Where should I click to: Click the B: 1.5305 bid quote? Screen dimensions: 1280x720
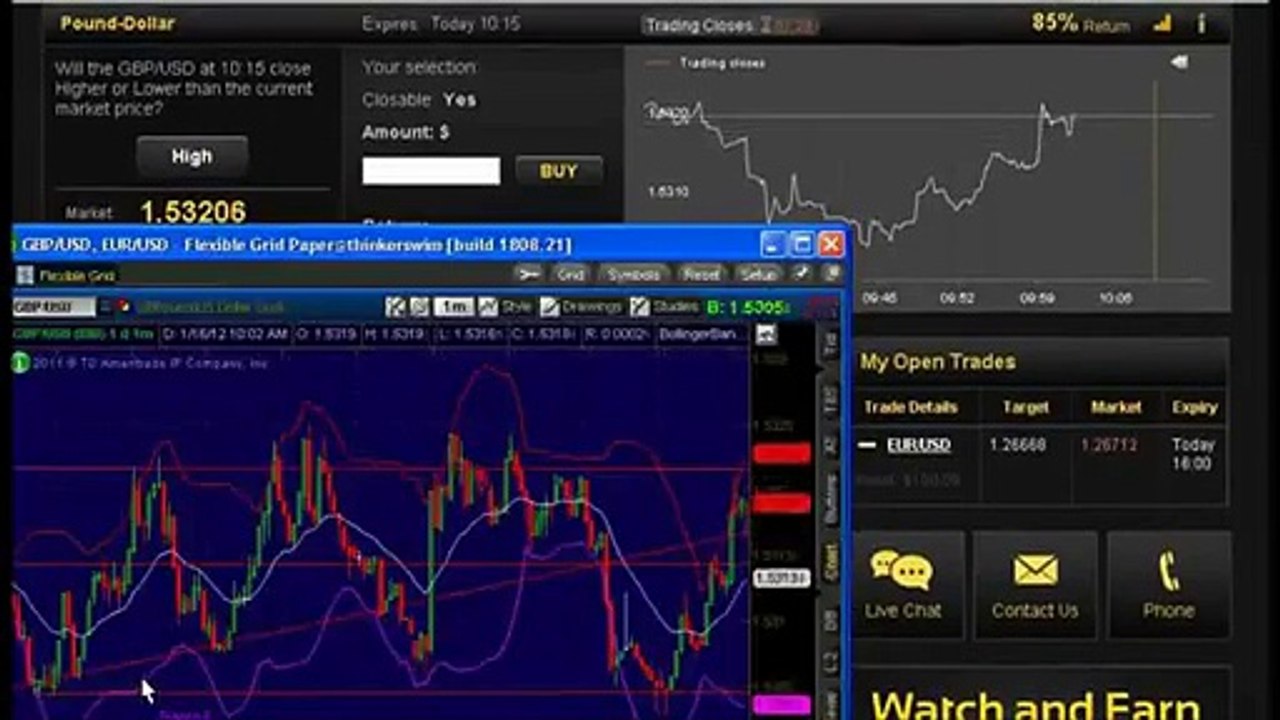coord(749,307)
